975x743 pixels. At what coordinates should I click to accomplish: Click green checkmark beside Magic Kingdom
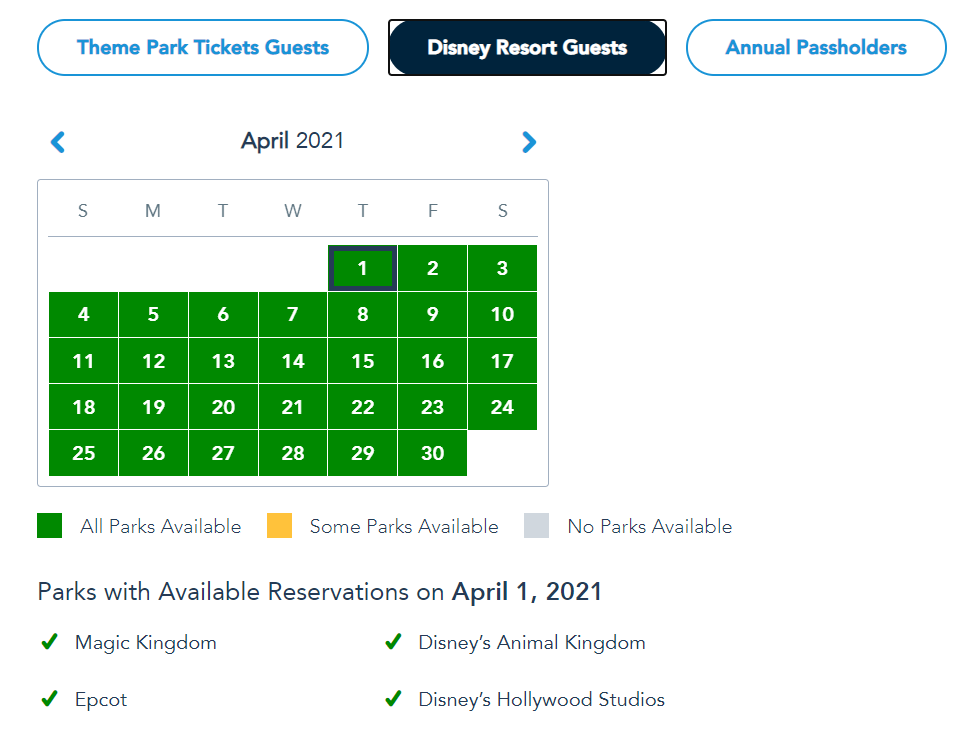pyautogui.click(x=49, y=642)
